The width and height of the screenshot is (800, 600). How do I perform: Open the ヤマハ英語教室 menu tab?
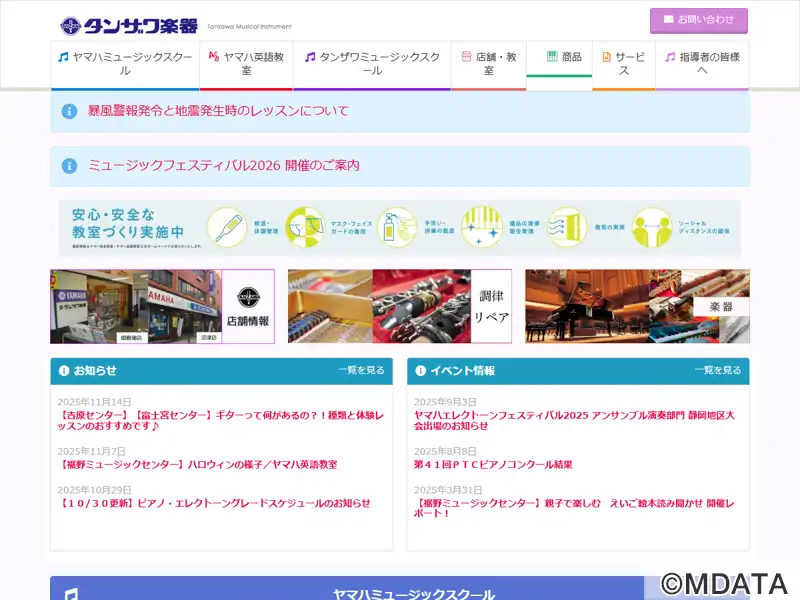click(246, 64)
